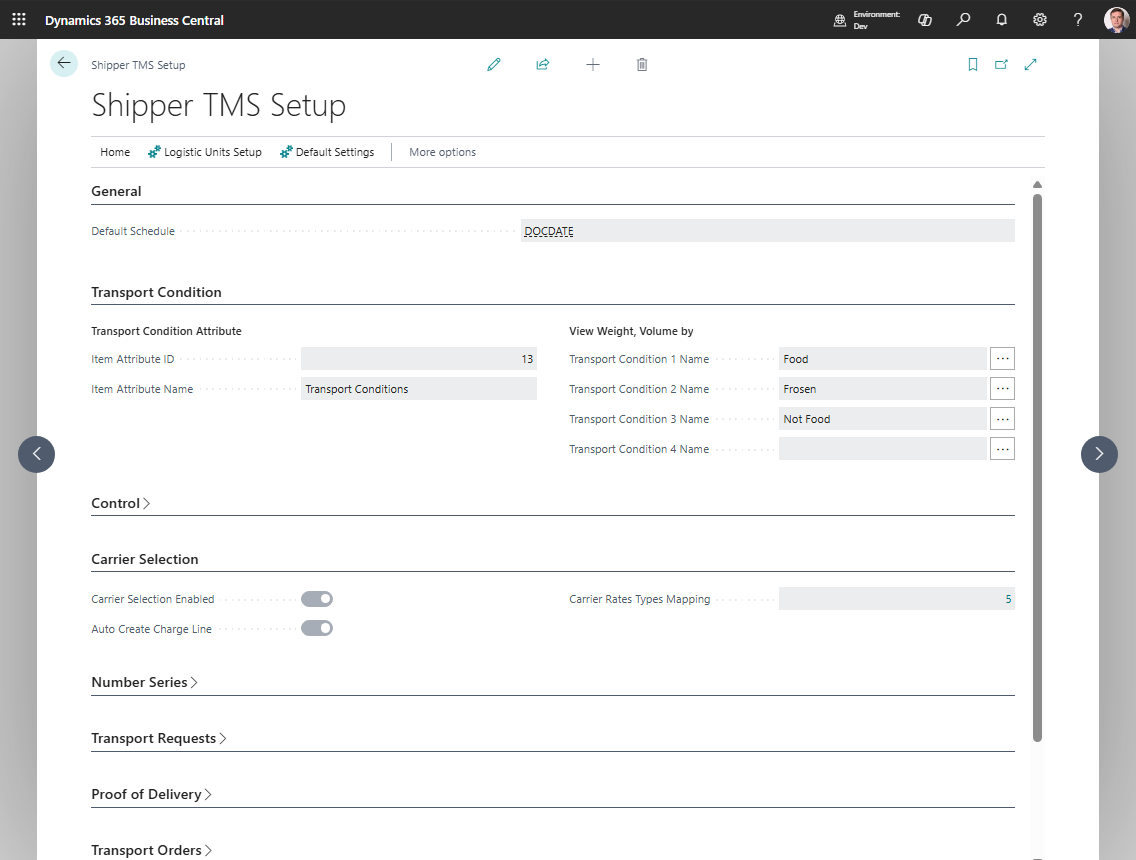Go to previous record arrow
The image size is (1136, 860).
pyautogui.click(x=36, y=454)
